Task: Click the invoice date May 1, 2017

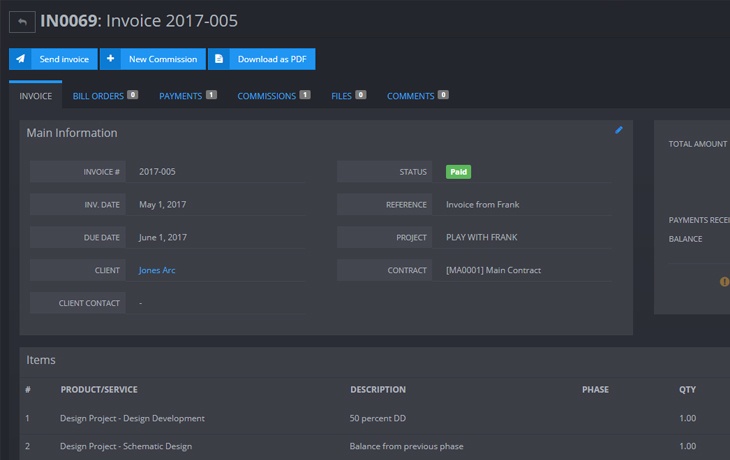Action: point(162,204)
